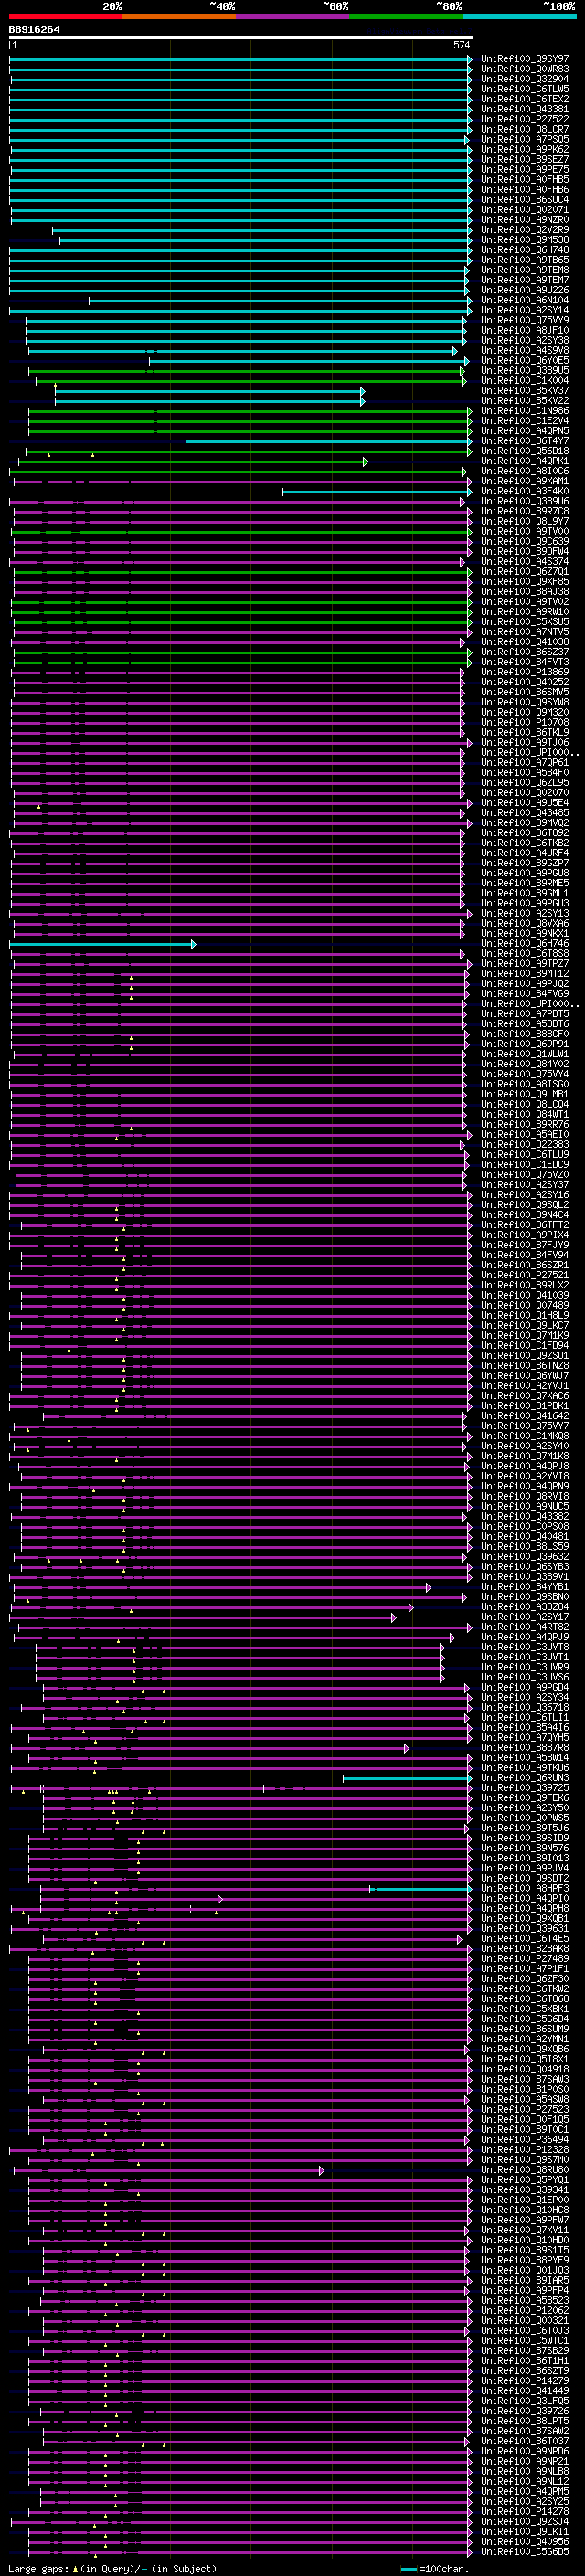
Task: Select label UniRef100_P36494
Action: point(525,2139)
